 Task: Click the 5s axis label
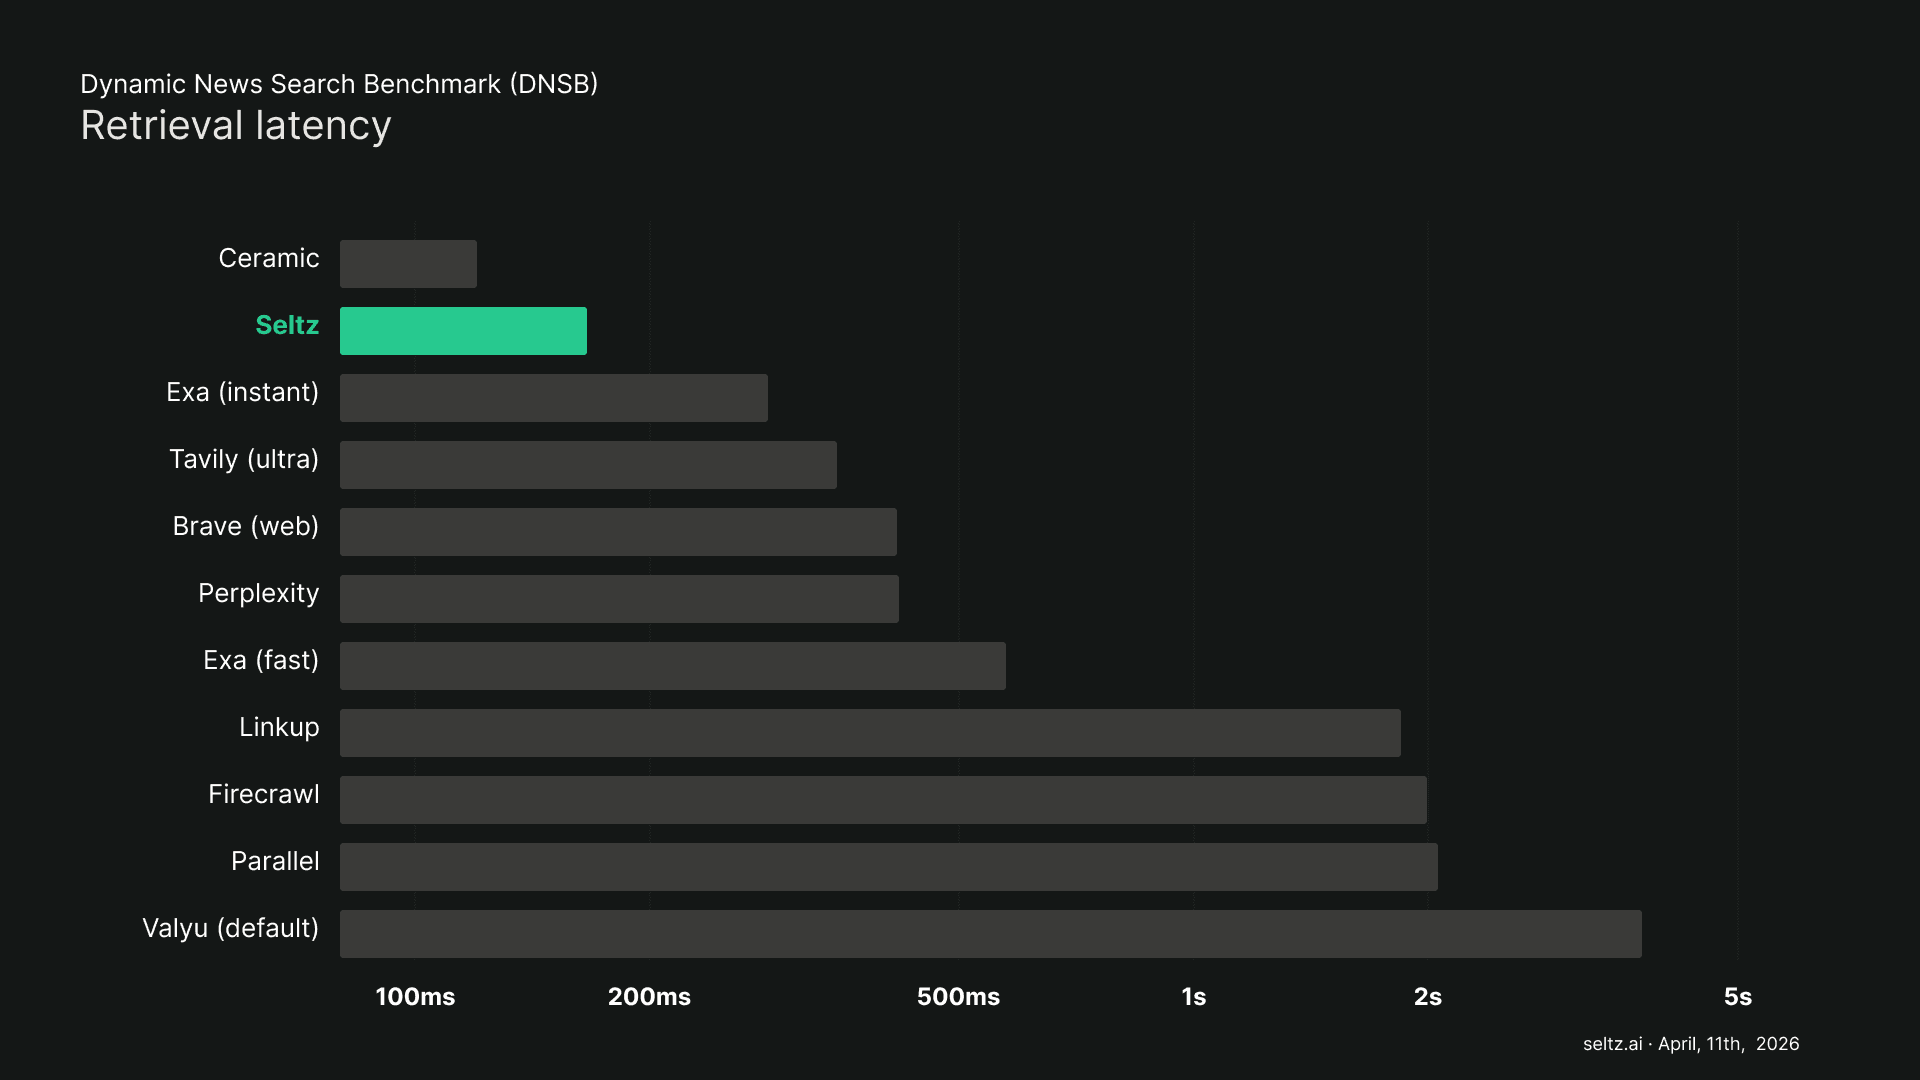tap(1737, 997)
